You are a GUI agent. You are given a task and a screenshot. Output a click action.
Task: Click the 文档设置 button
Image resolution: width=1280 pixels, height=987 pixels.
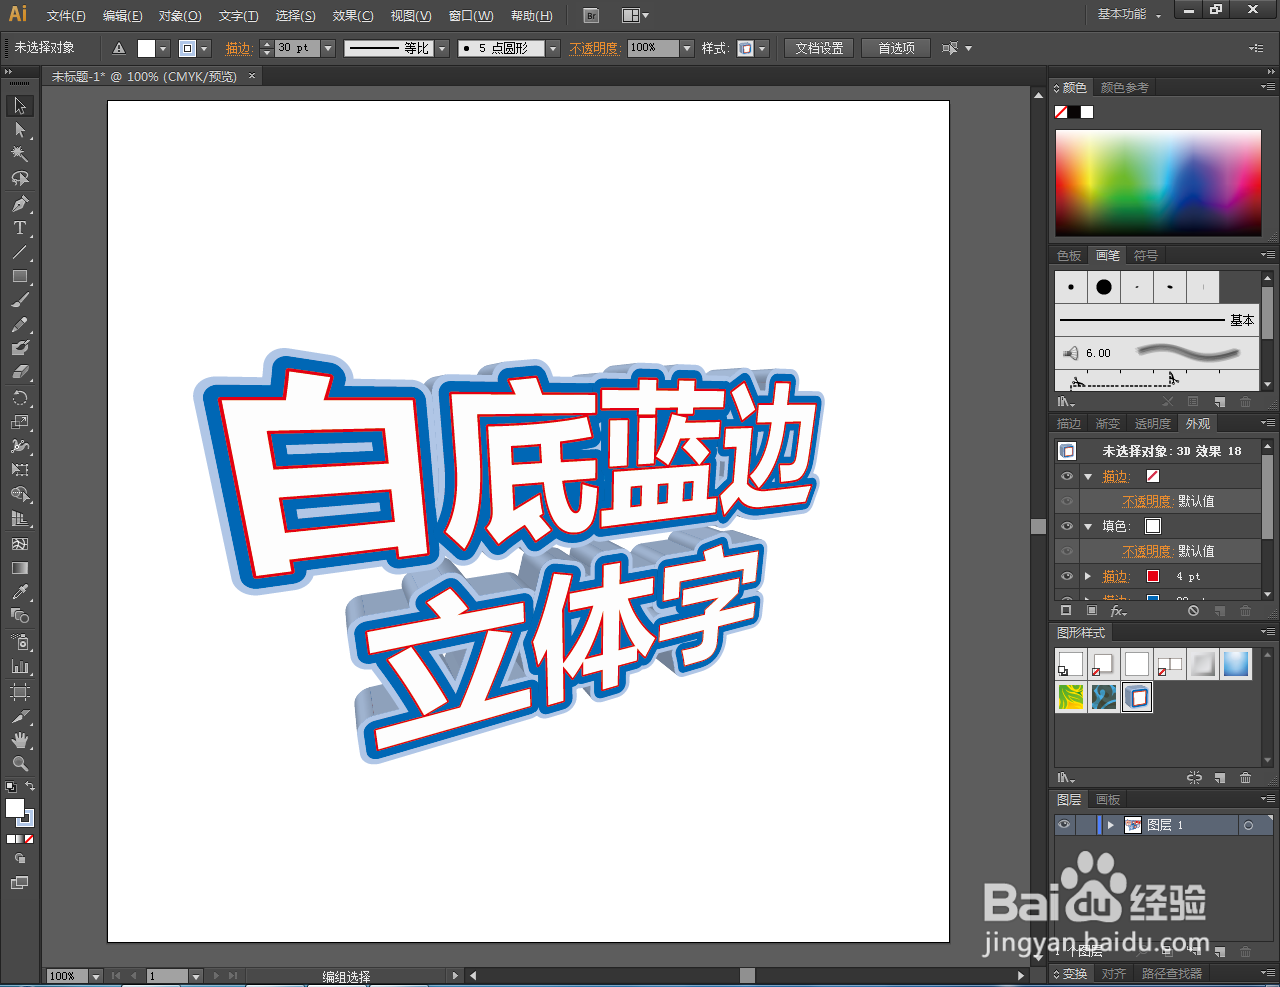tap(818, 47)
